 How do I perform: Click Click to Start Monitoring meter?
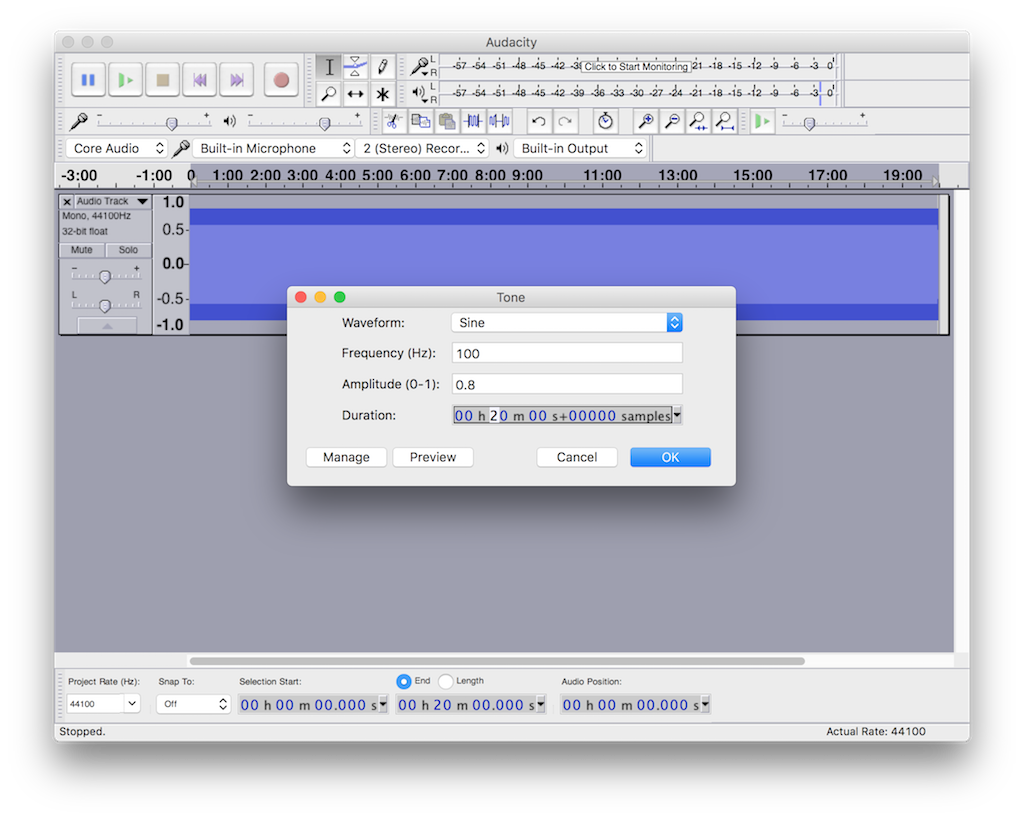point(636,67)
